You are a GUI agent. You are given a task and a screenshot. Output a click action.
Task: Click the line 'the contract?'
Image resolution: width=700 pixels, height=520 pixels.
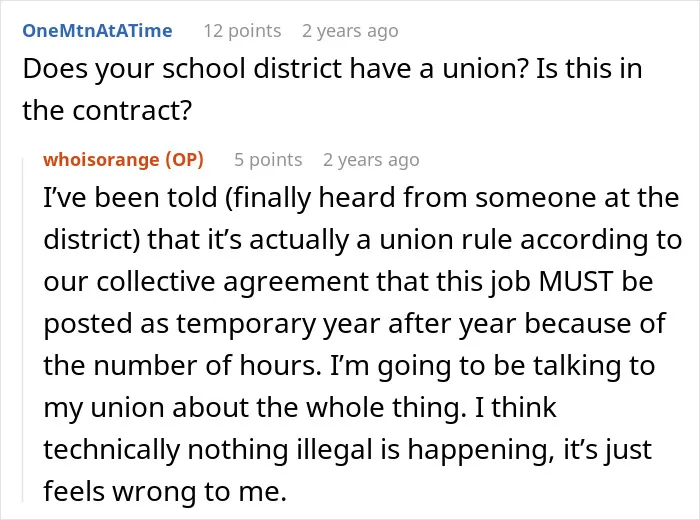click(x=107, y=111)
